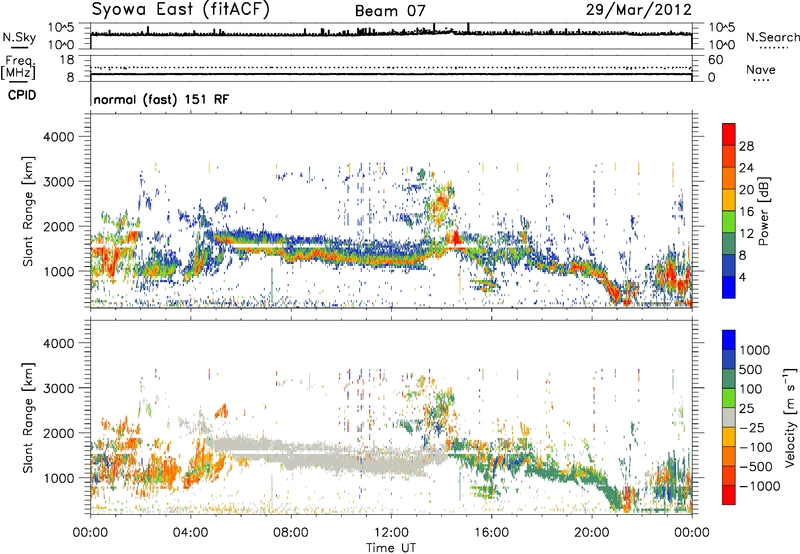Click the '-25' velocity colorbar label
The height and width of the screenshot is (554, 800).
(751, 427)
